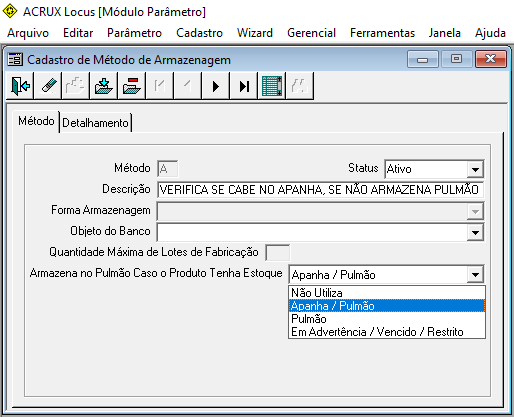Viewport: 514px width, 417px height.
Task: Open the Arquivo menu
Action: (28, 33)
